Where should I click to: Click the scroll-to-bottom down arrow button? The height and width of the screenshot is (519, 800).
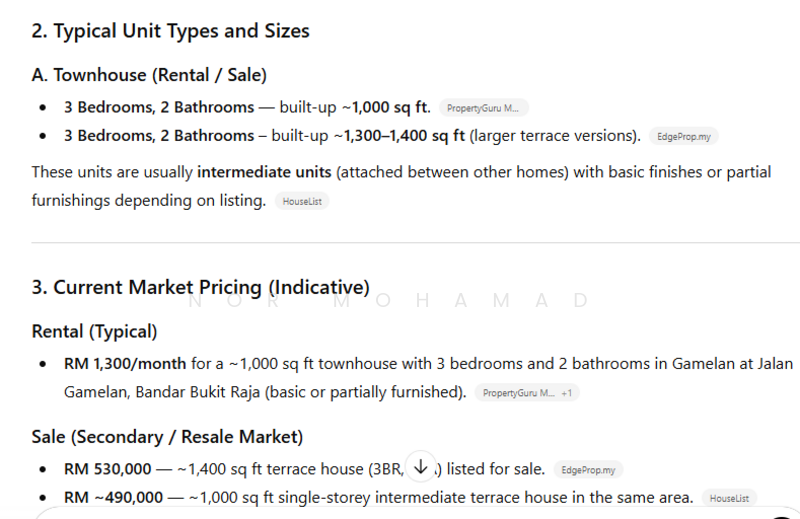[x=421, y=466]
